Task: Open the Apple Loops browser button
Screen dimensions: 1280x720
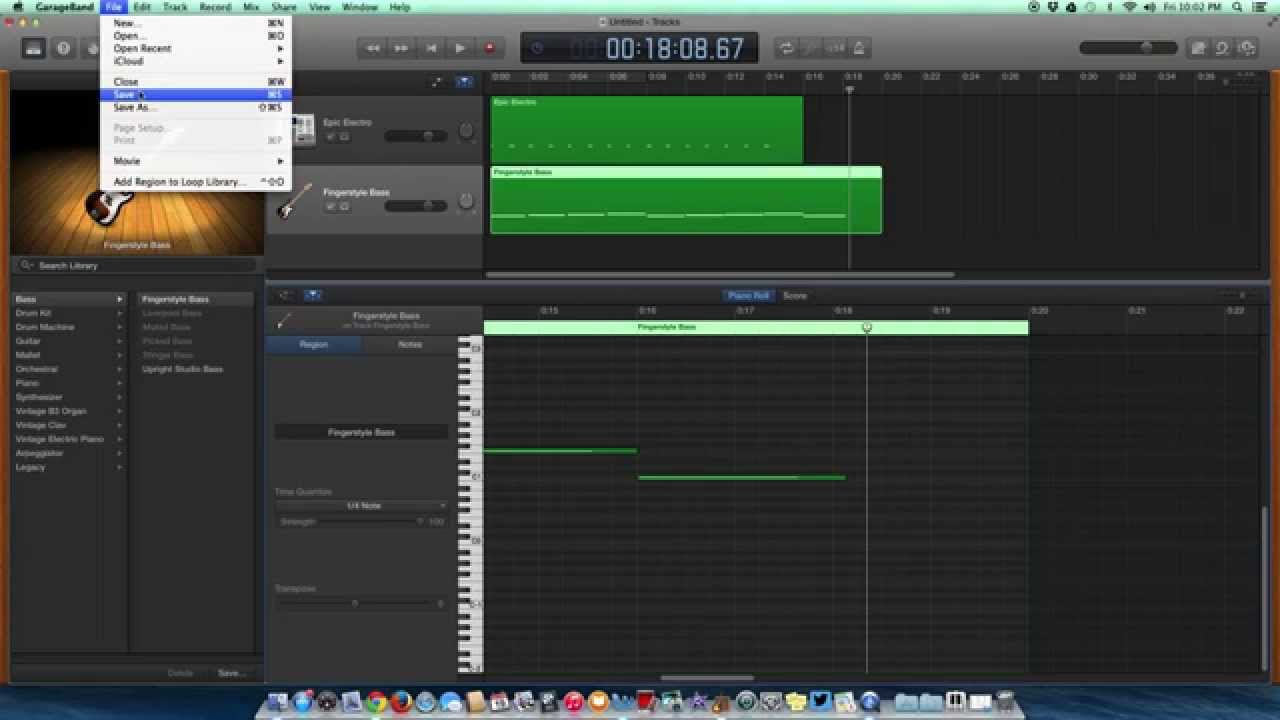Action: coord(1222,47)
